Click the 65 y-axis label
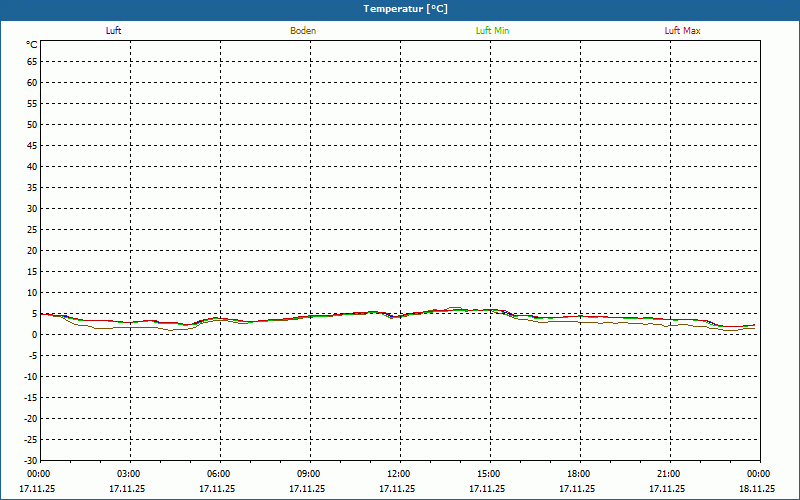Image resolution: width=800 pixels, height=500 pixels. (x=32, y=62)
